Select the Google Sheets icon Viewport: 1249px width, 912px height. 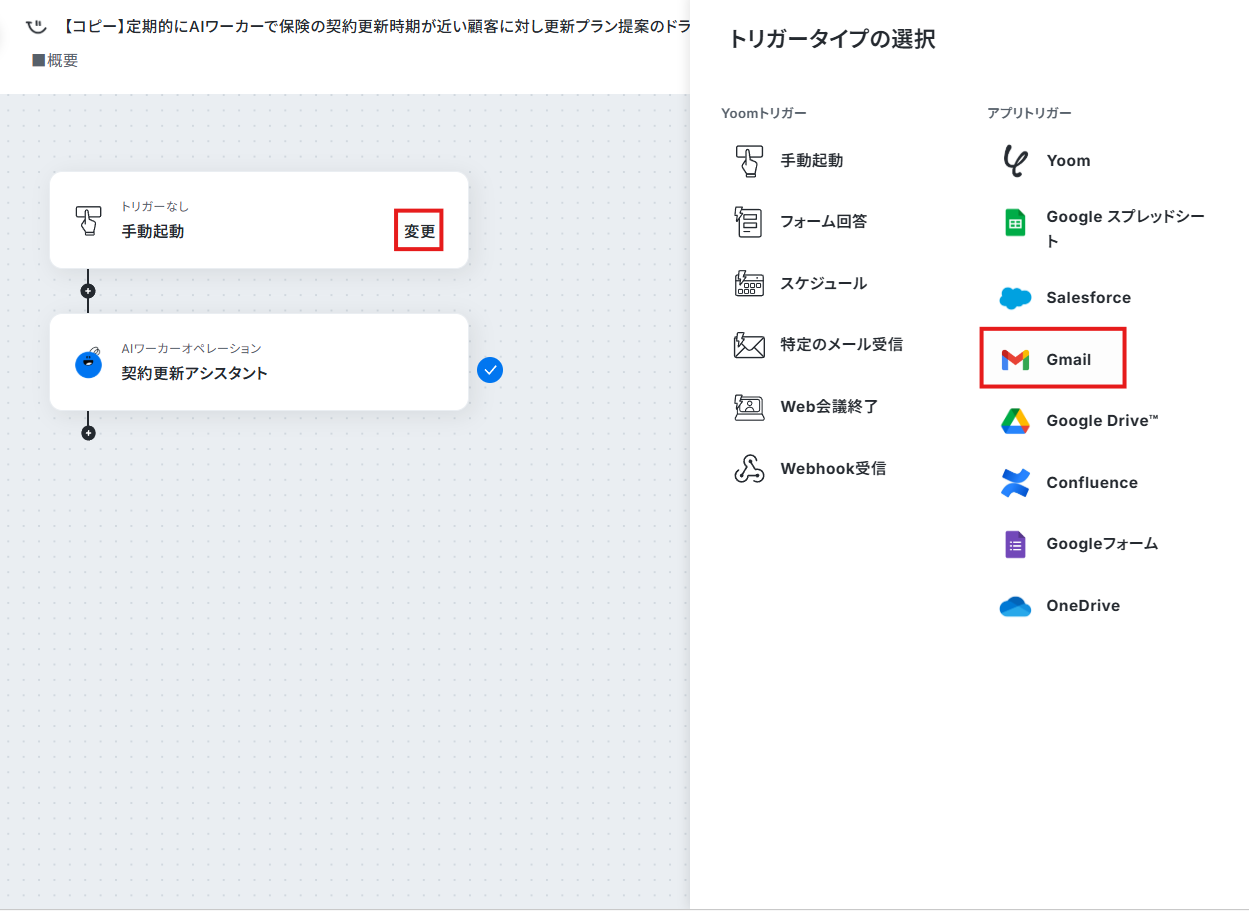(1015, 222)
